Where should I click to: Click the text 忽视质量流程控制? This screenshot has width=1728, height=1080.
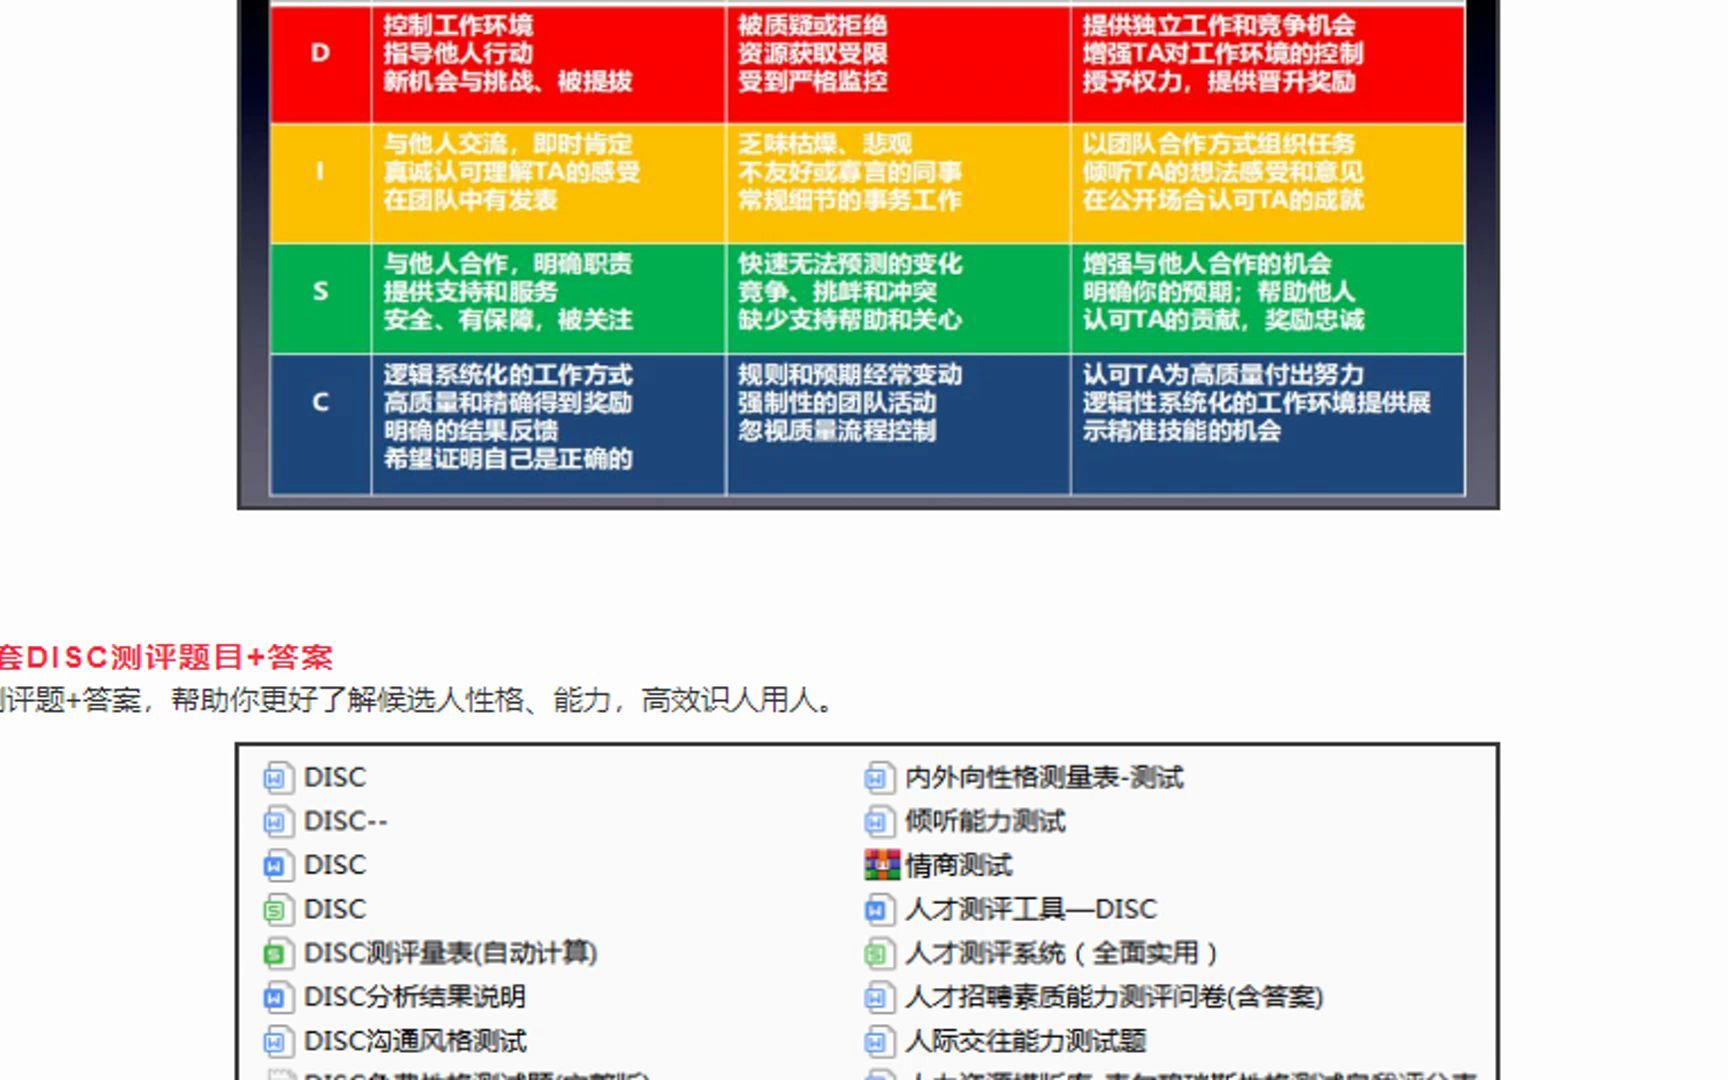[x=837, y=431]
